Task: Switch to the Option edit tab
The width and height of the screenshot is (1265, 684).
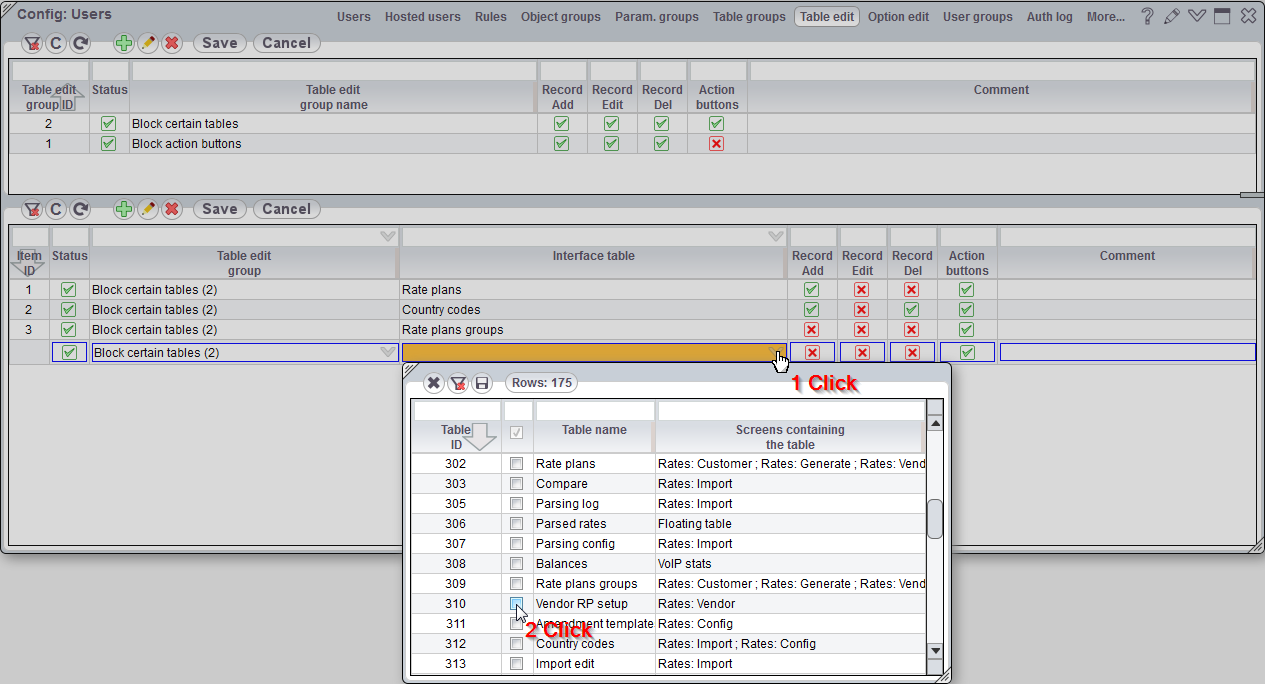Action: (x=898, y=15)
